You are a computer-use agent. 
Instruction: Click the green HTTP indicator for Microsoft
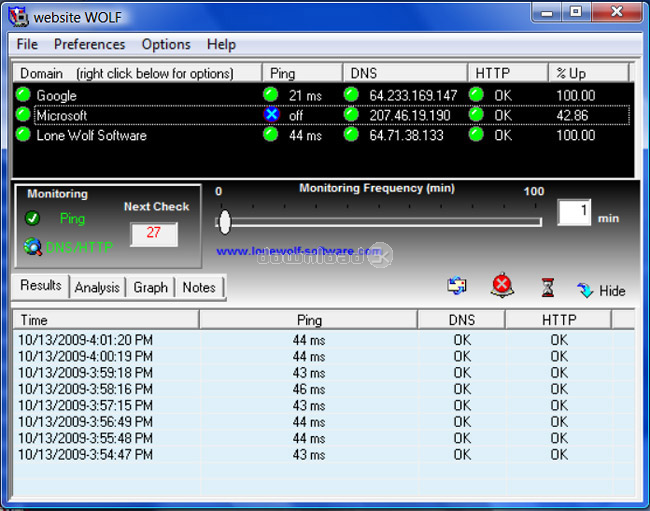(x=476, y=114)
